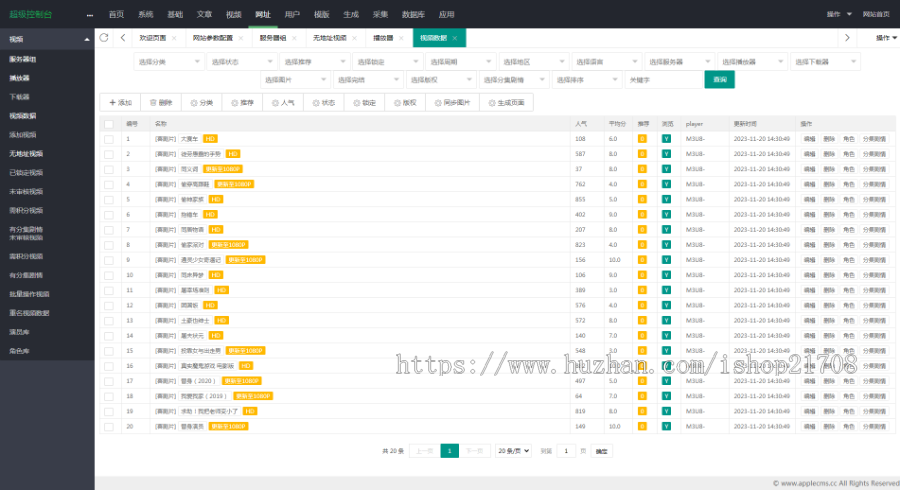Click the gear 分类 batch button

coord(202,103)
